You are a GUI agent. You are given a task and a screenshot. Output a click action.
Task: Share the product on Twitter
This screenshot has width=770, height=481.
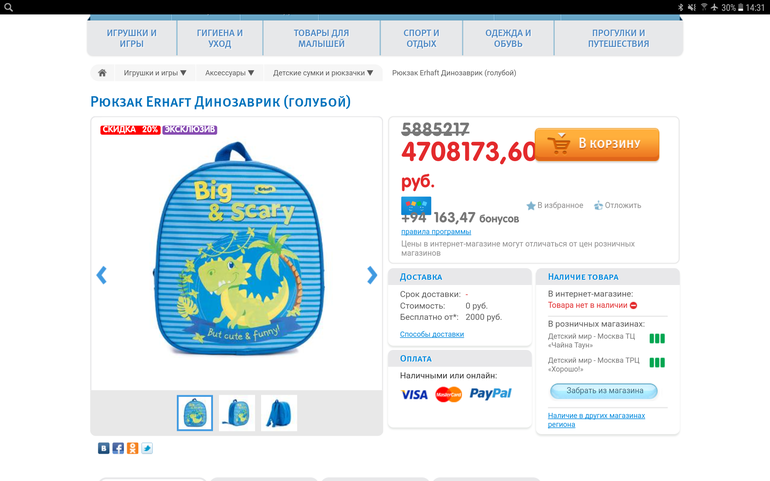click(147, 448)
